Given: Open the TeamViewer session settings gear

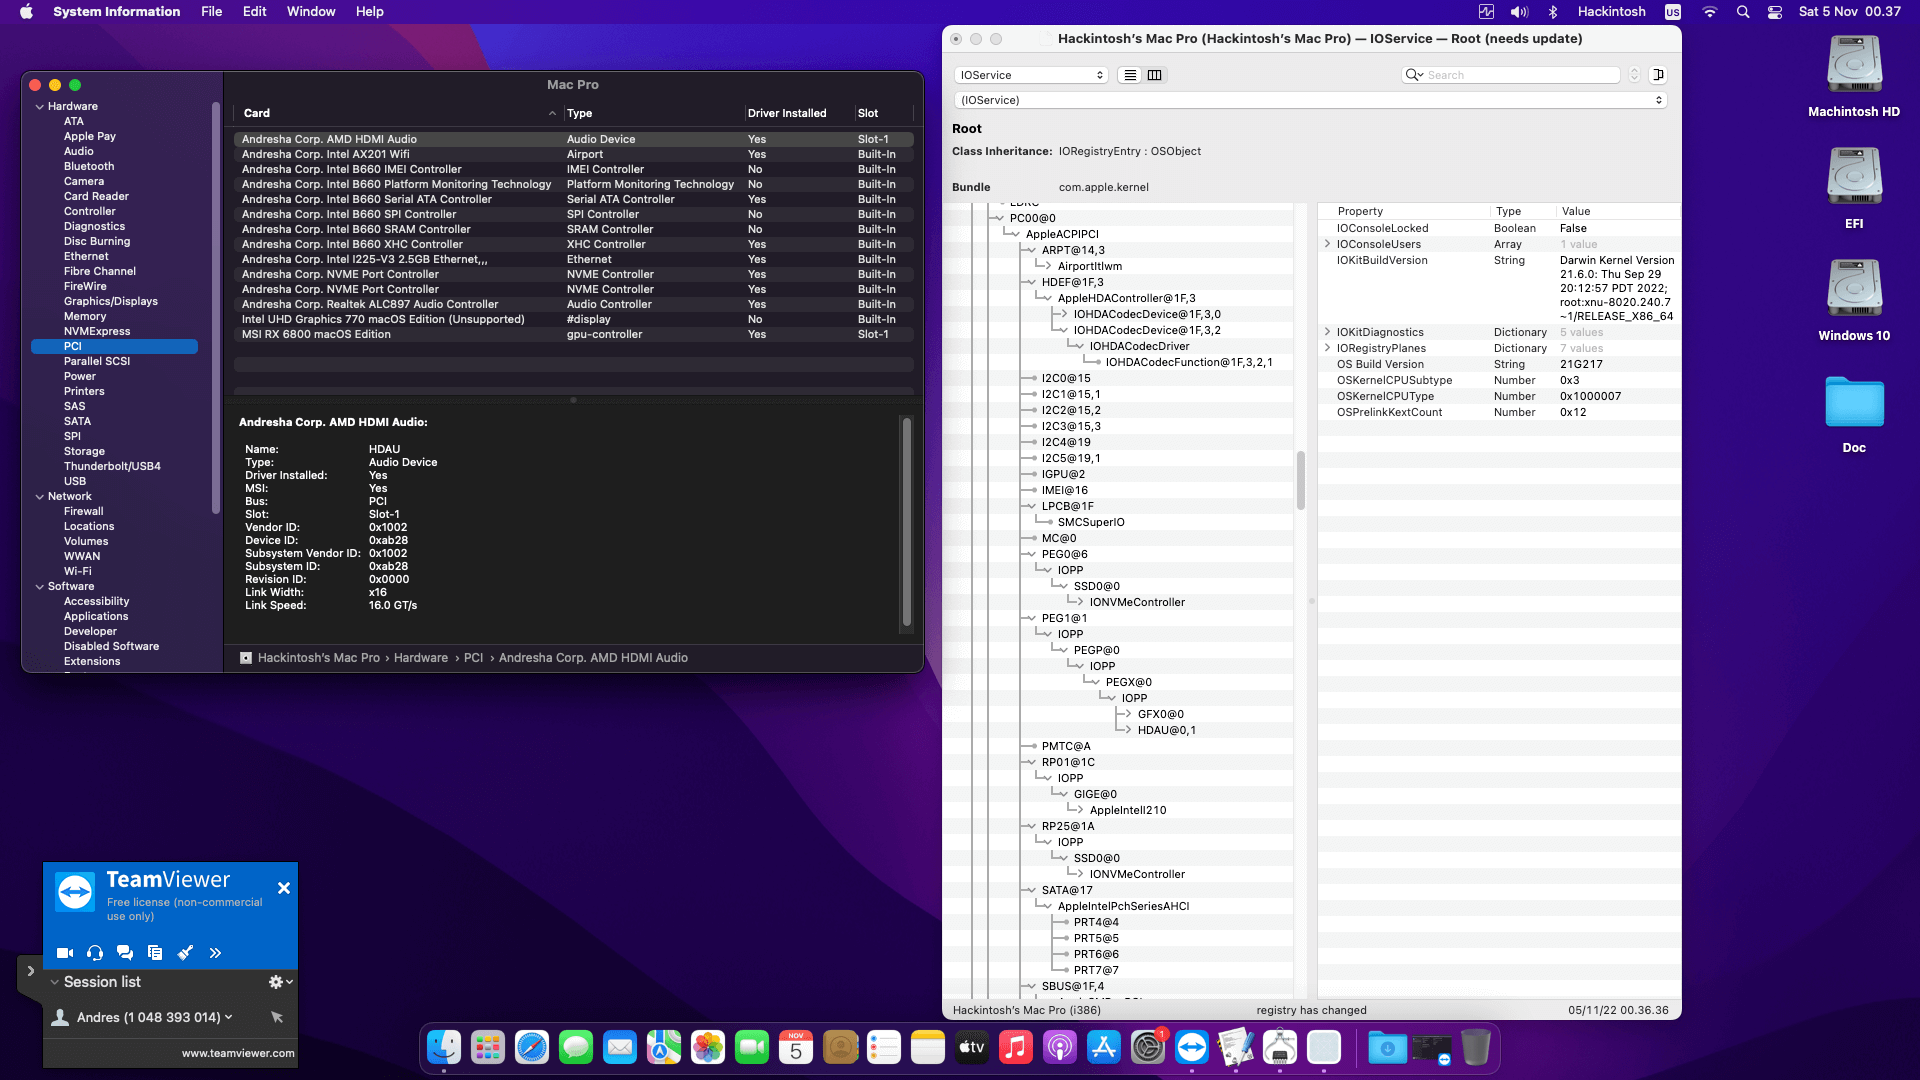Looking at the screenshot, I should 276,982.
